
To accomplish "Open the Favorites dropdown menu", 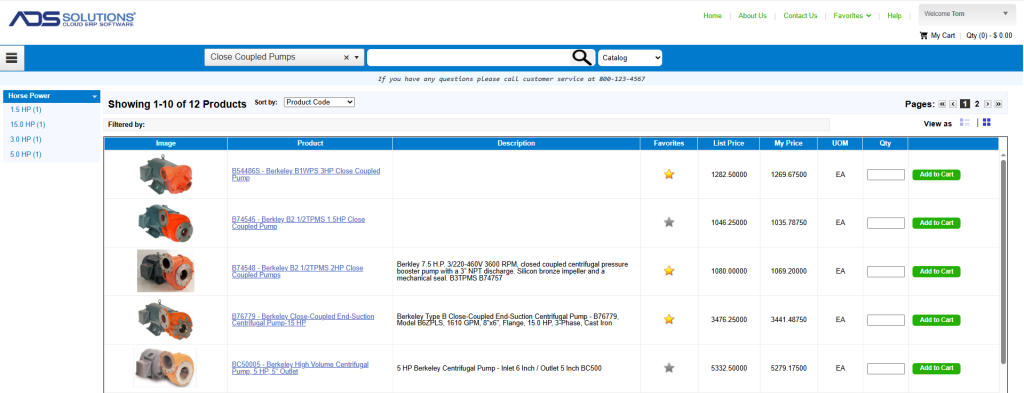I will (852, 16).
